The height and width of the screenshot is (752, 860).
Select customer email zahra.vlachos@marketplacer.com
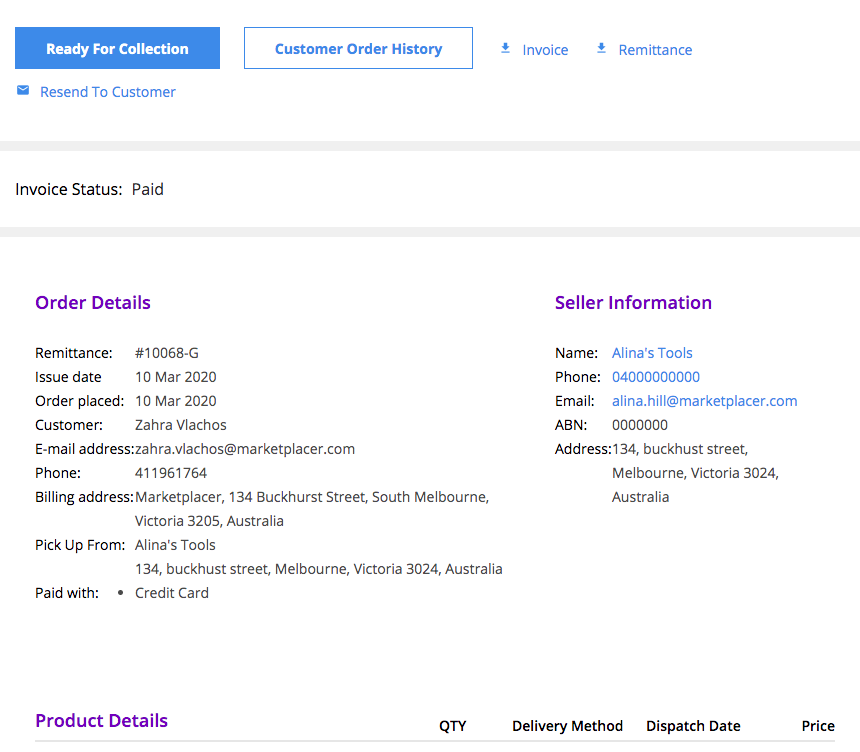[x=245, y=449]
